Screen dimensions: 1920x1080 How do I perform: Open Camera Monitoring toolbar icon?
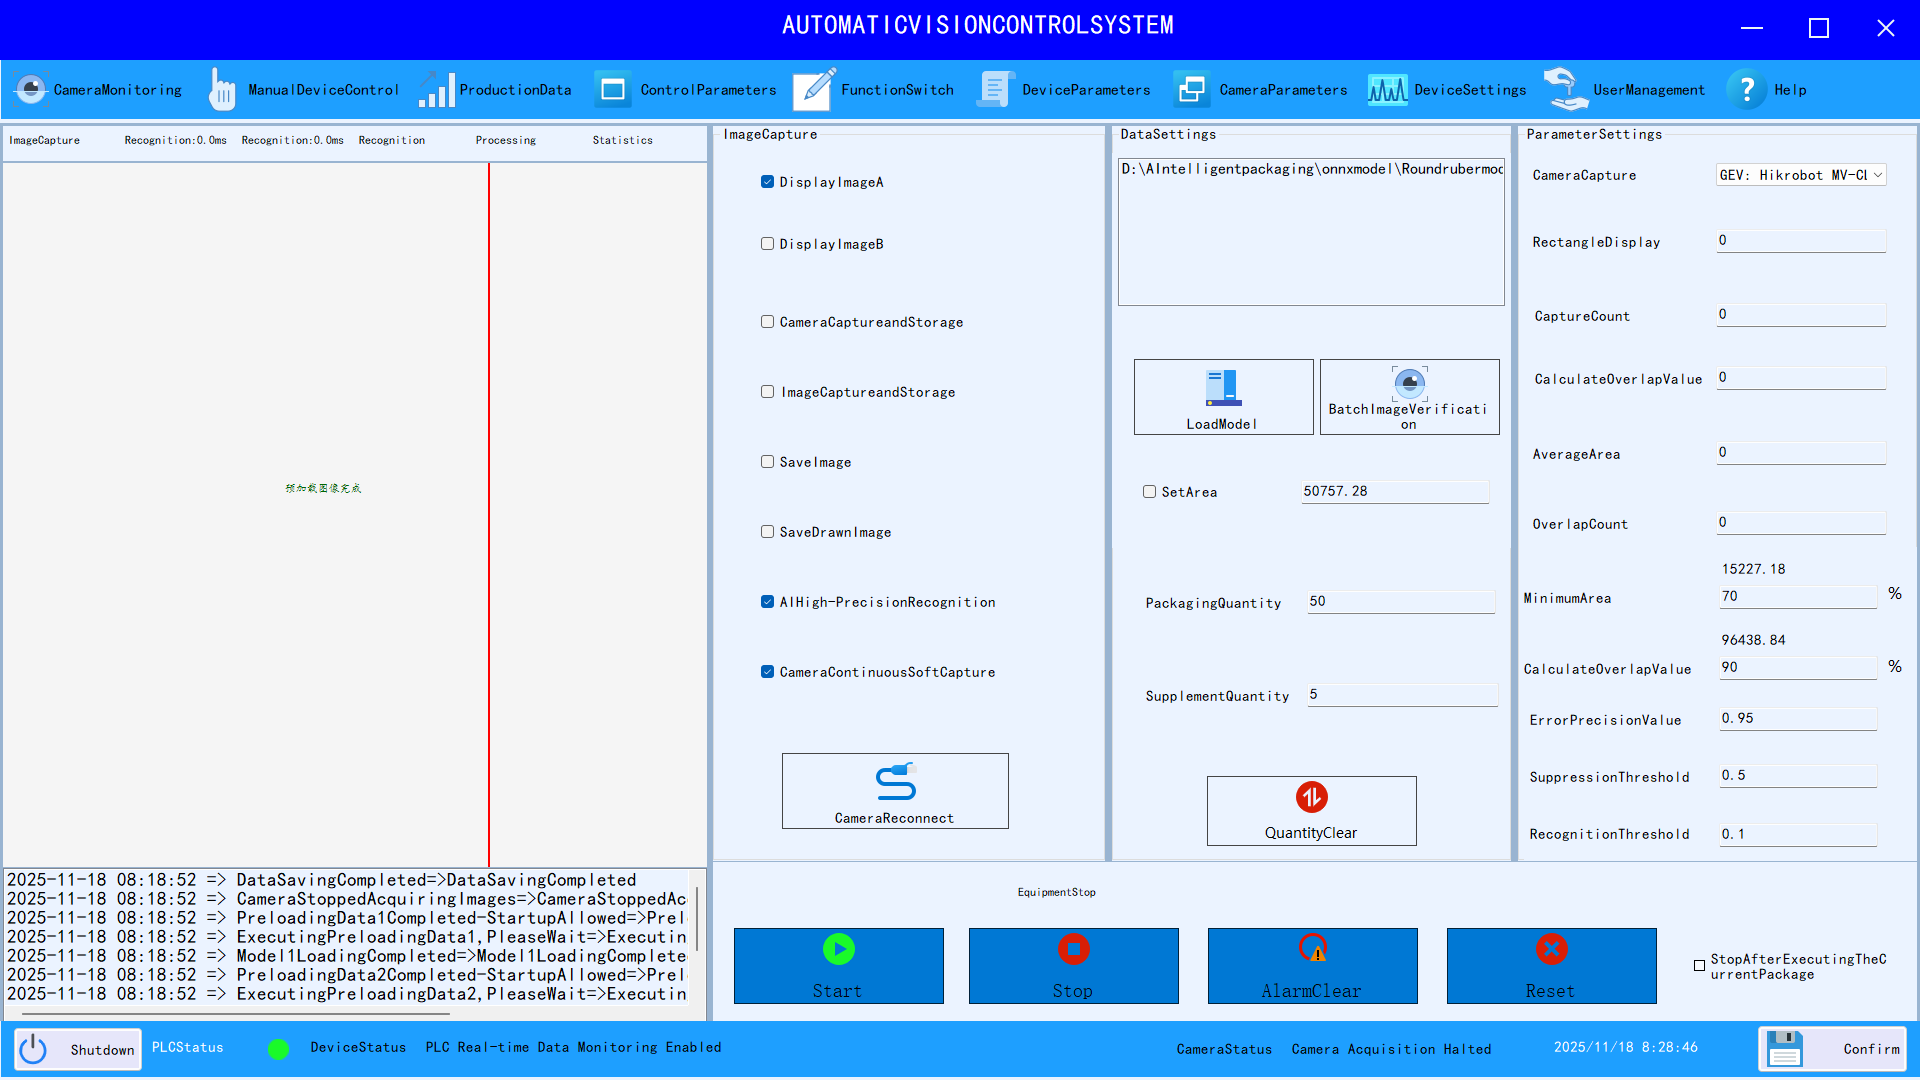32,90
